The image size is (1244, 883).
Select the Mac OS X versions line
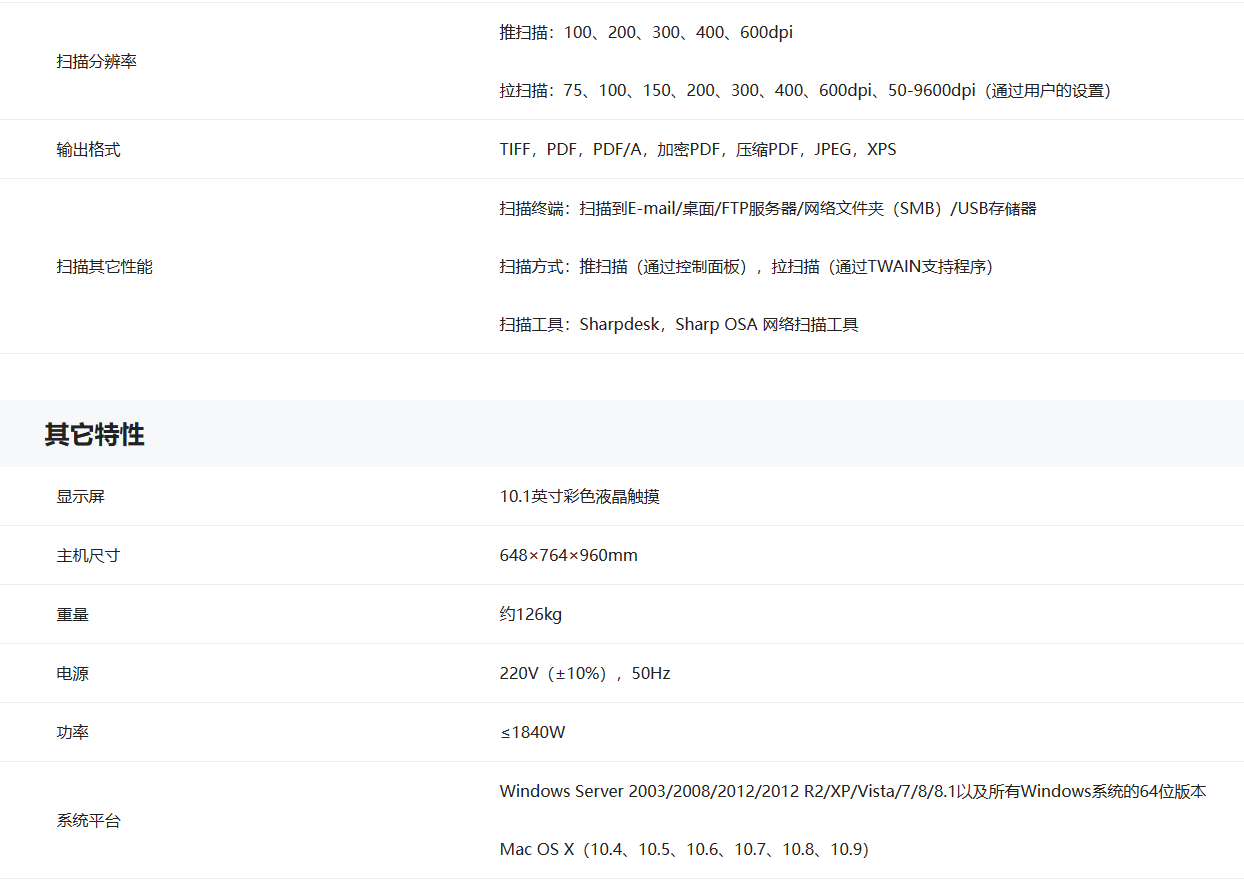click(684, 850)
